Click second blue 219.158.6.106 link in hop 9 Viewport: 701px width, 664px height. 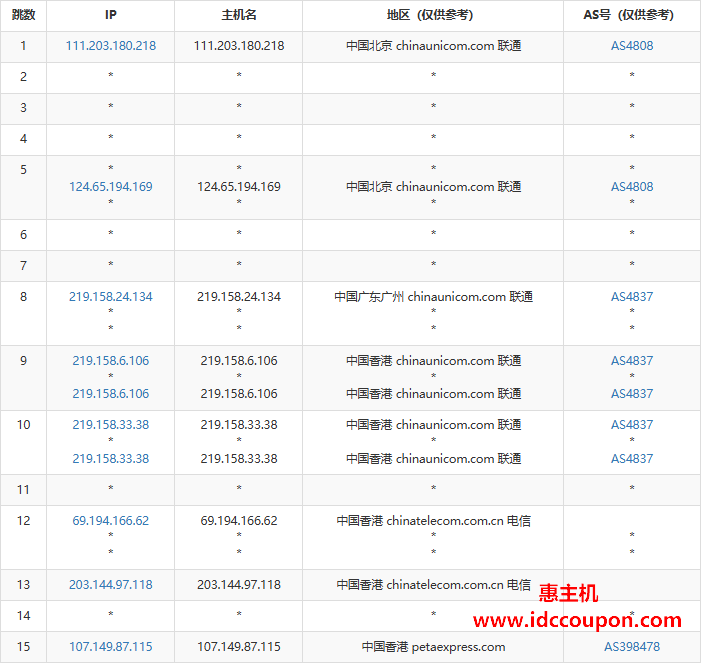(111, 393)
